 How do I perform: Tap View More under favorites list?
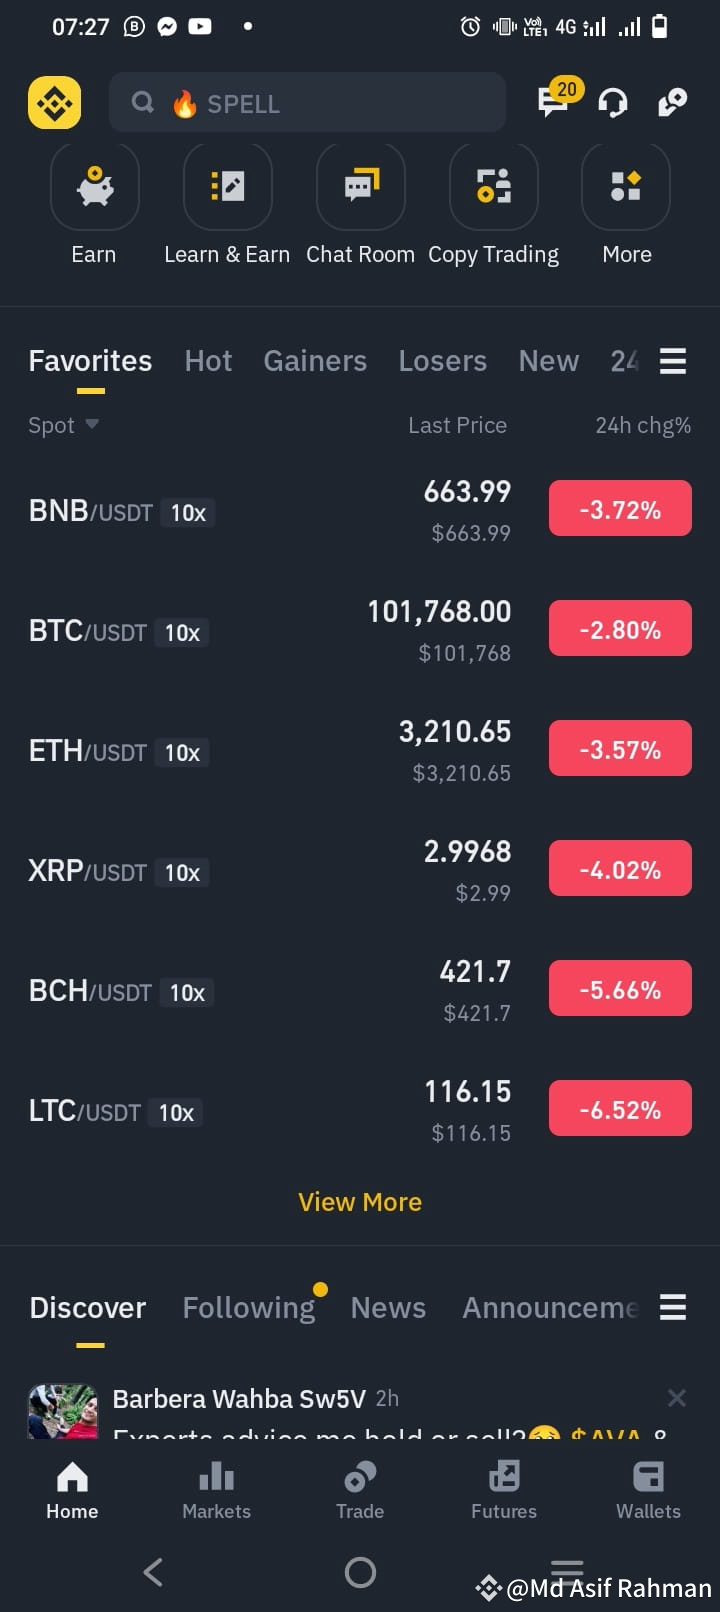pos(360,1202)
